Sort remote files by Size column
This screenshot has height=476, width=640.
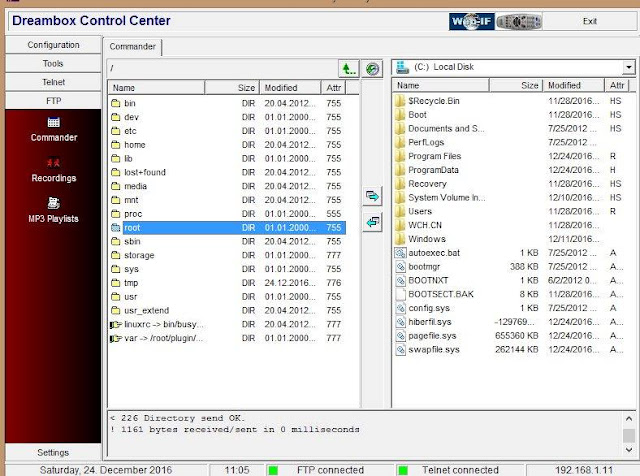pyautogui.click(x=232, y=88)
